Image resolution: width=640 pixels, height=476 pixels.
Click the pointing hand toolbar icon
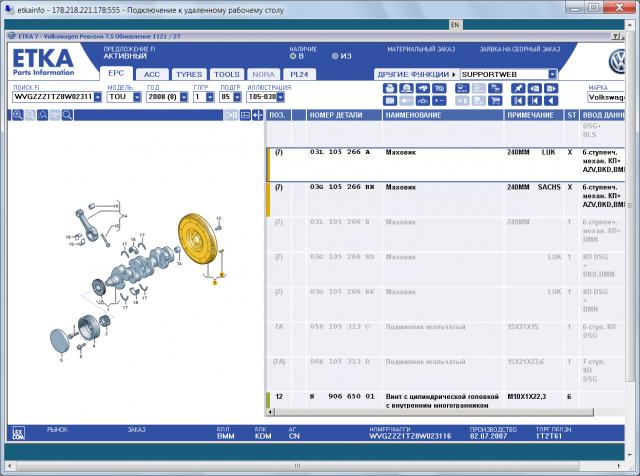click(x=422, y=88)
